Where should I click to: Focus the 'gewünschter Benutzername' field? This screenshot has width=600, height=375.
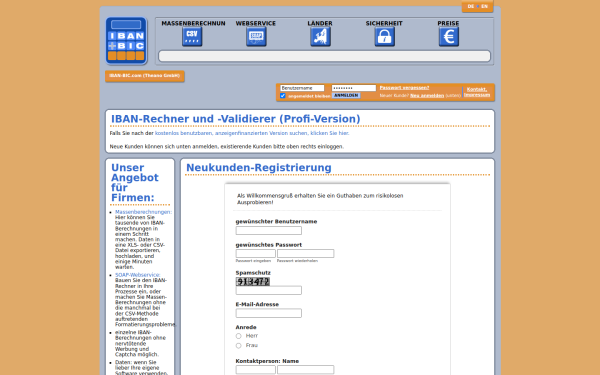pyautogui.click(x=269, y=230)
